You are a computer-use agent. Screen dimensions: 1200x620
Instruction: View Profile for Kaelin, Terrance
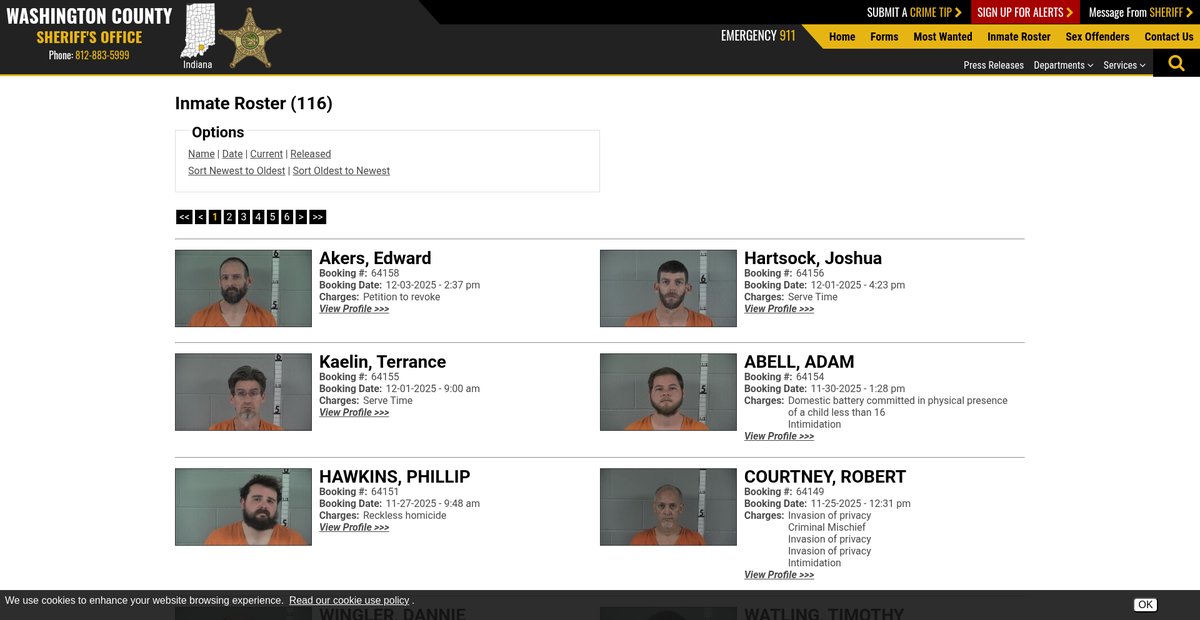pyautogui.click(x=354, y=412)
